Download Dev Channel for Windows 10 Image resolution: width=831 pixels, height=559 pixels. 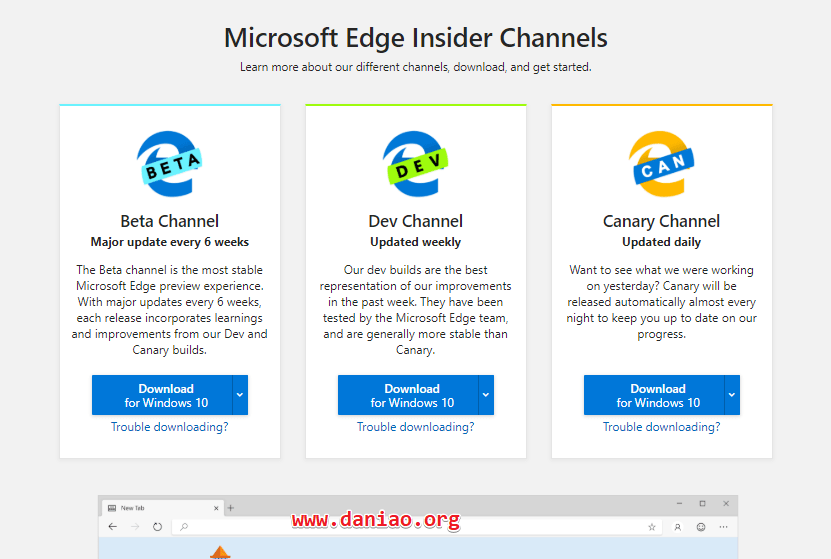click(x=408, y=395)
